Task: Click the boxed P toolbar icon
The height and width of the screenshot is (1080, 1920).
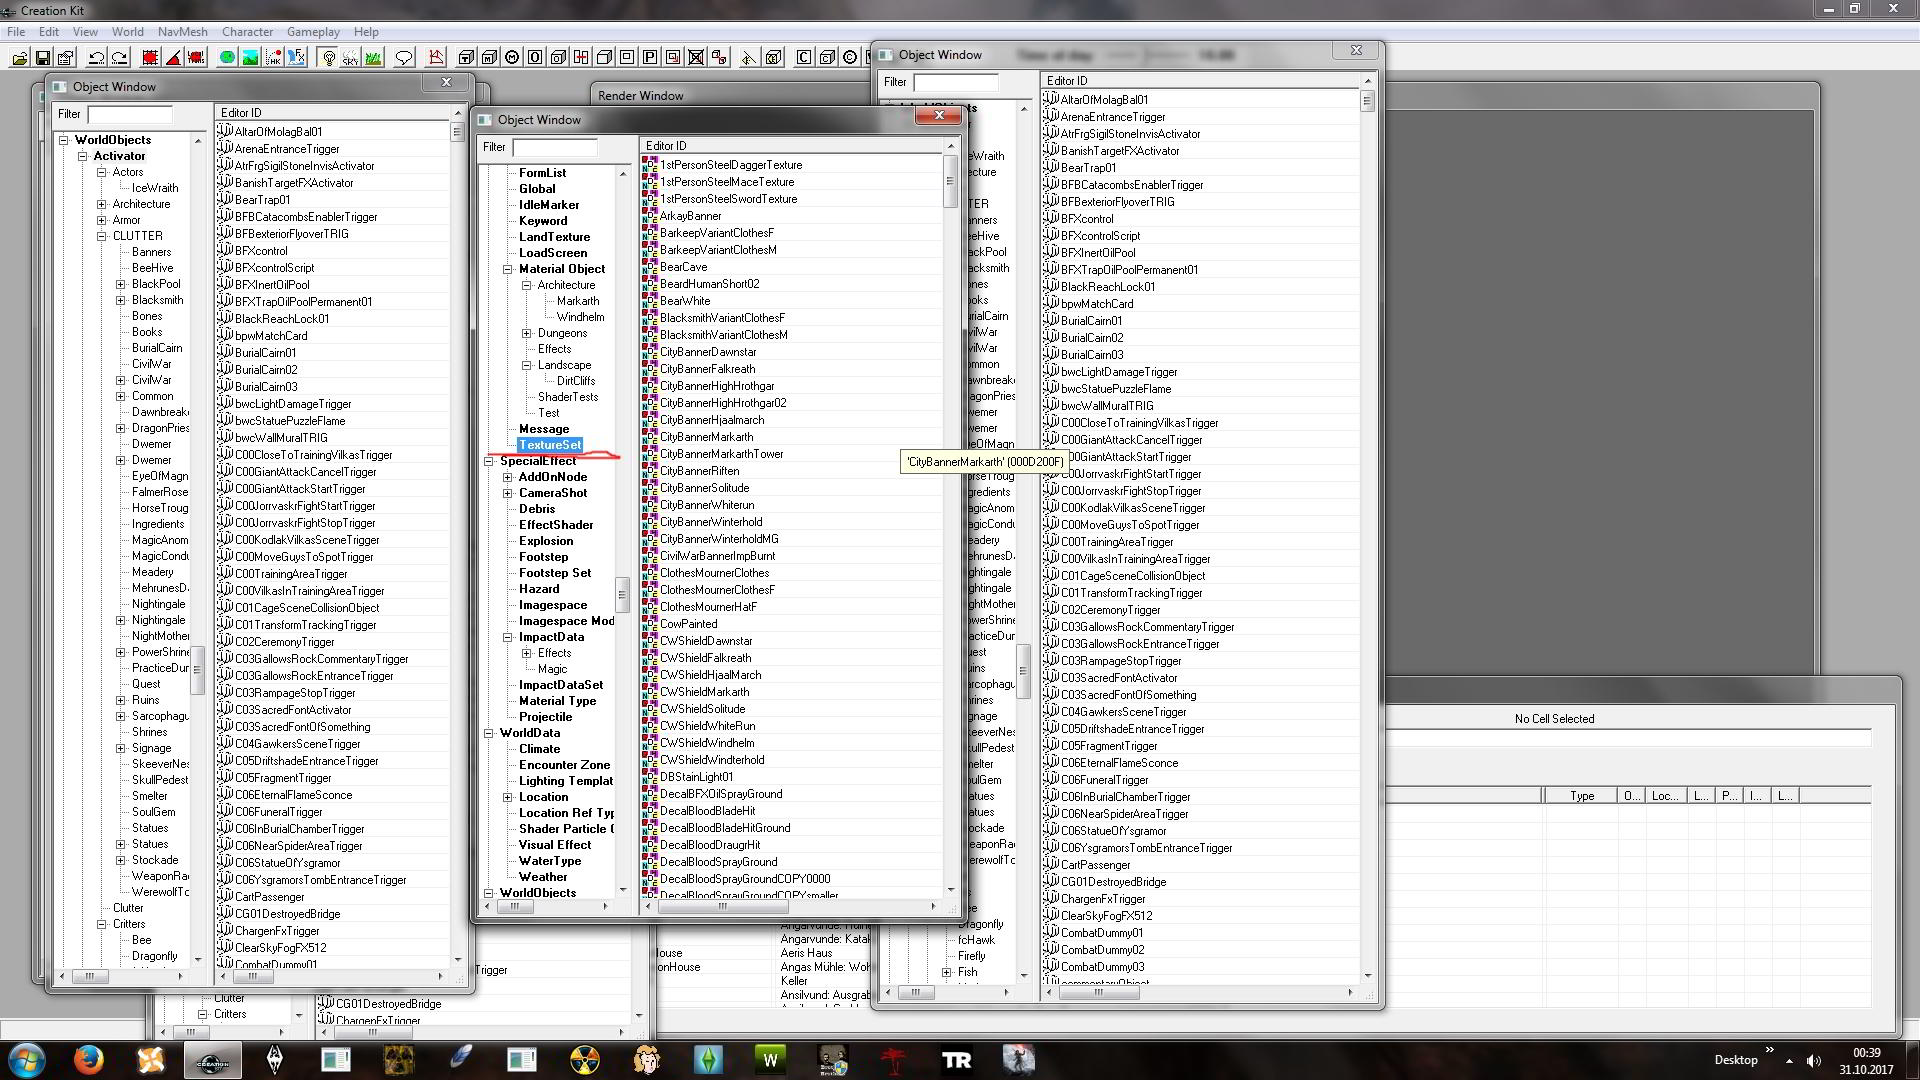Action: 650,58
